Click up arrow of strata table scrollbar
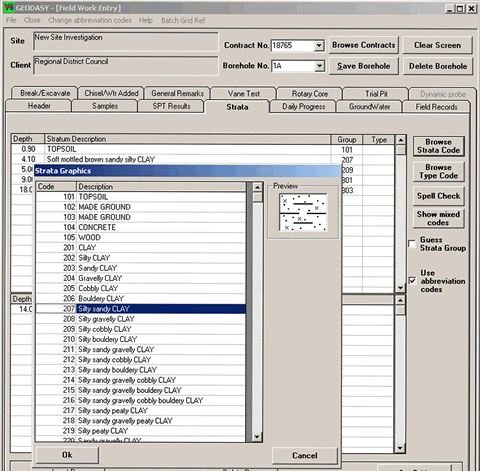Screen dimensions: 480x471 tap(401, 140)
